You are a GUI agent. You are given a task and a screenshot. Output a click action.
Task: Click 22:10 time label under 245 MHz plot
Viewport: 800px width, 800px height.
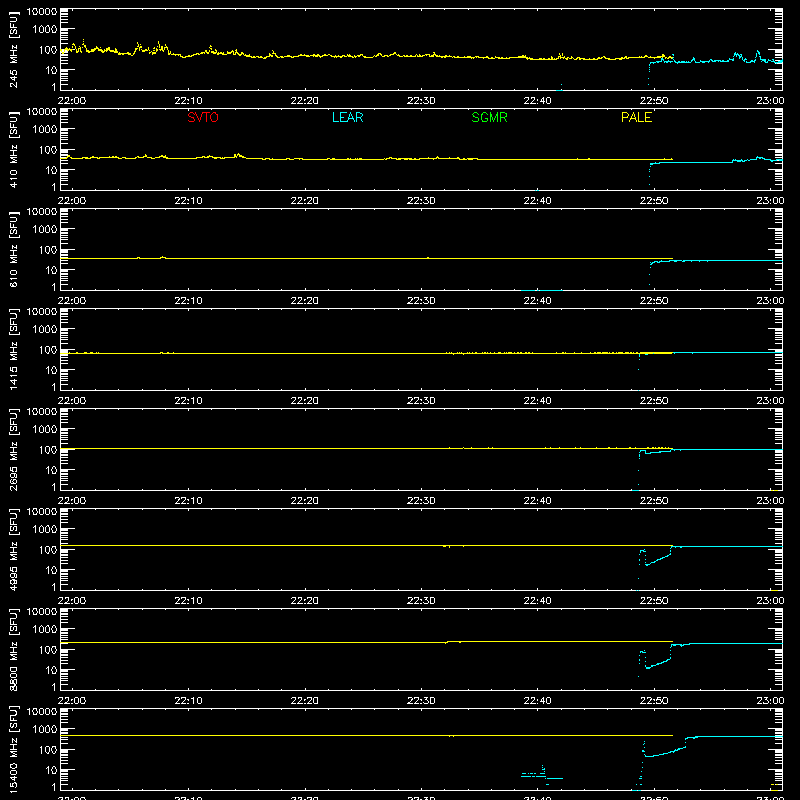188,101
